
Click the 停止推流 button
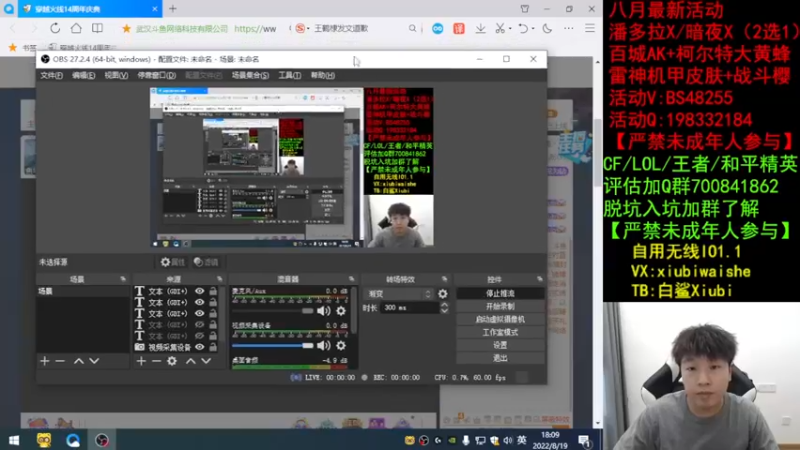pos(500,294)
